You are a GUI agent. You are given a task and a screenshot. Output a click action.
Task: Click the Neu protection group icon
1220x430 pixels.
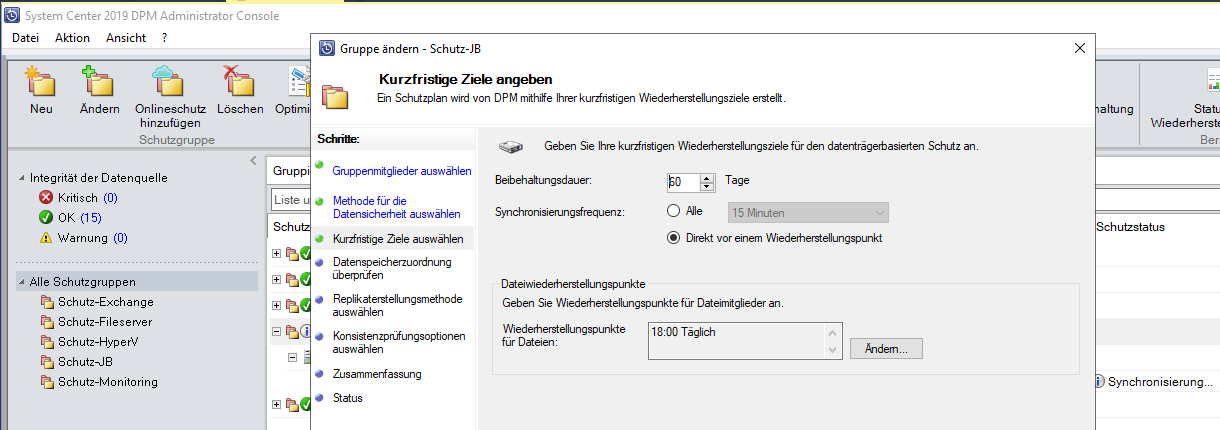pos(41,83)
